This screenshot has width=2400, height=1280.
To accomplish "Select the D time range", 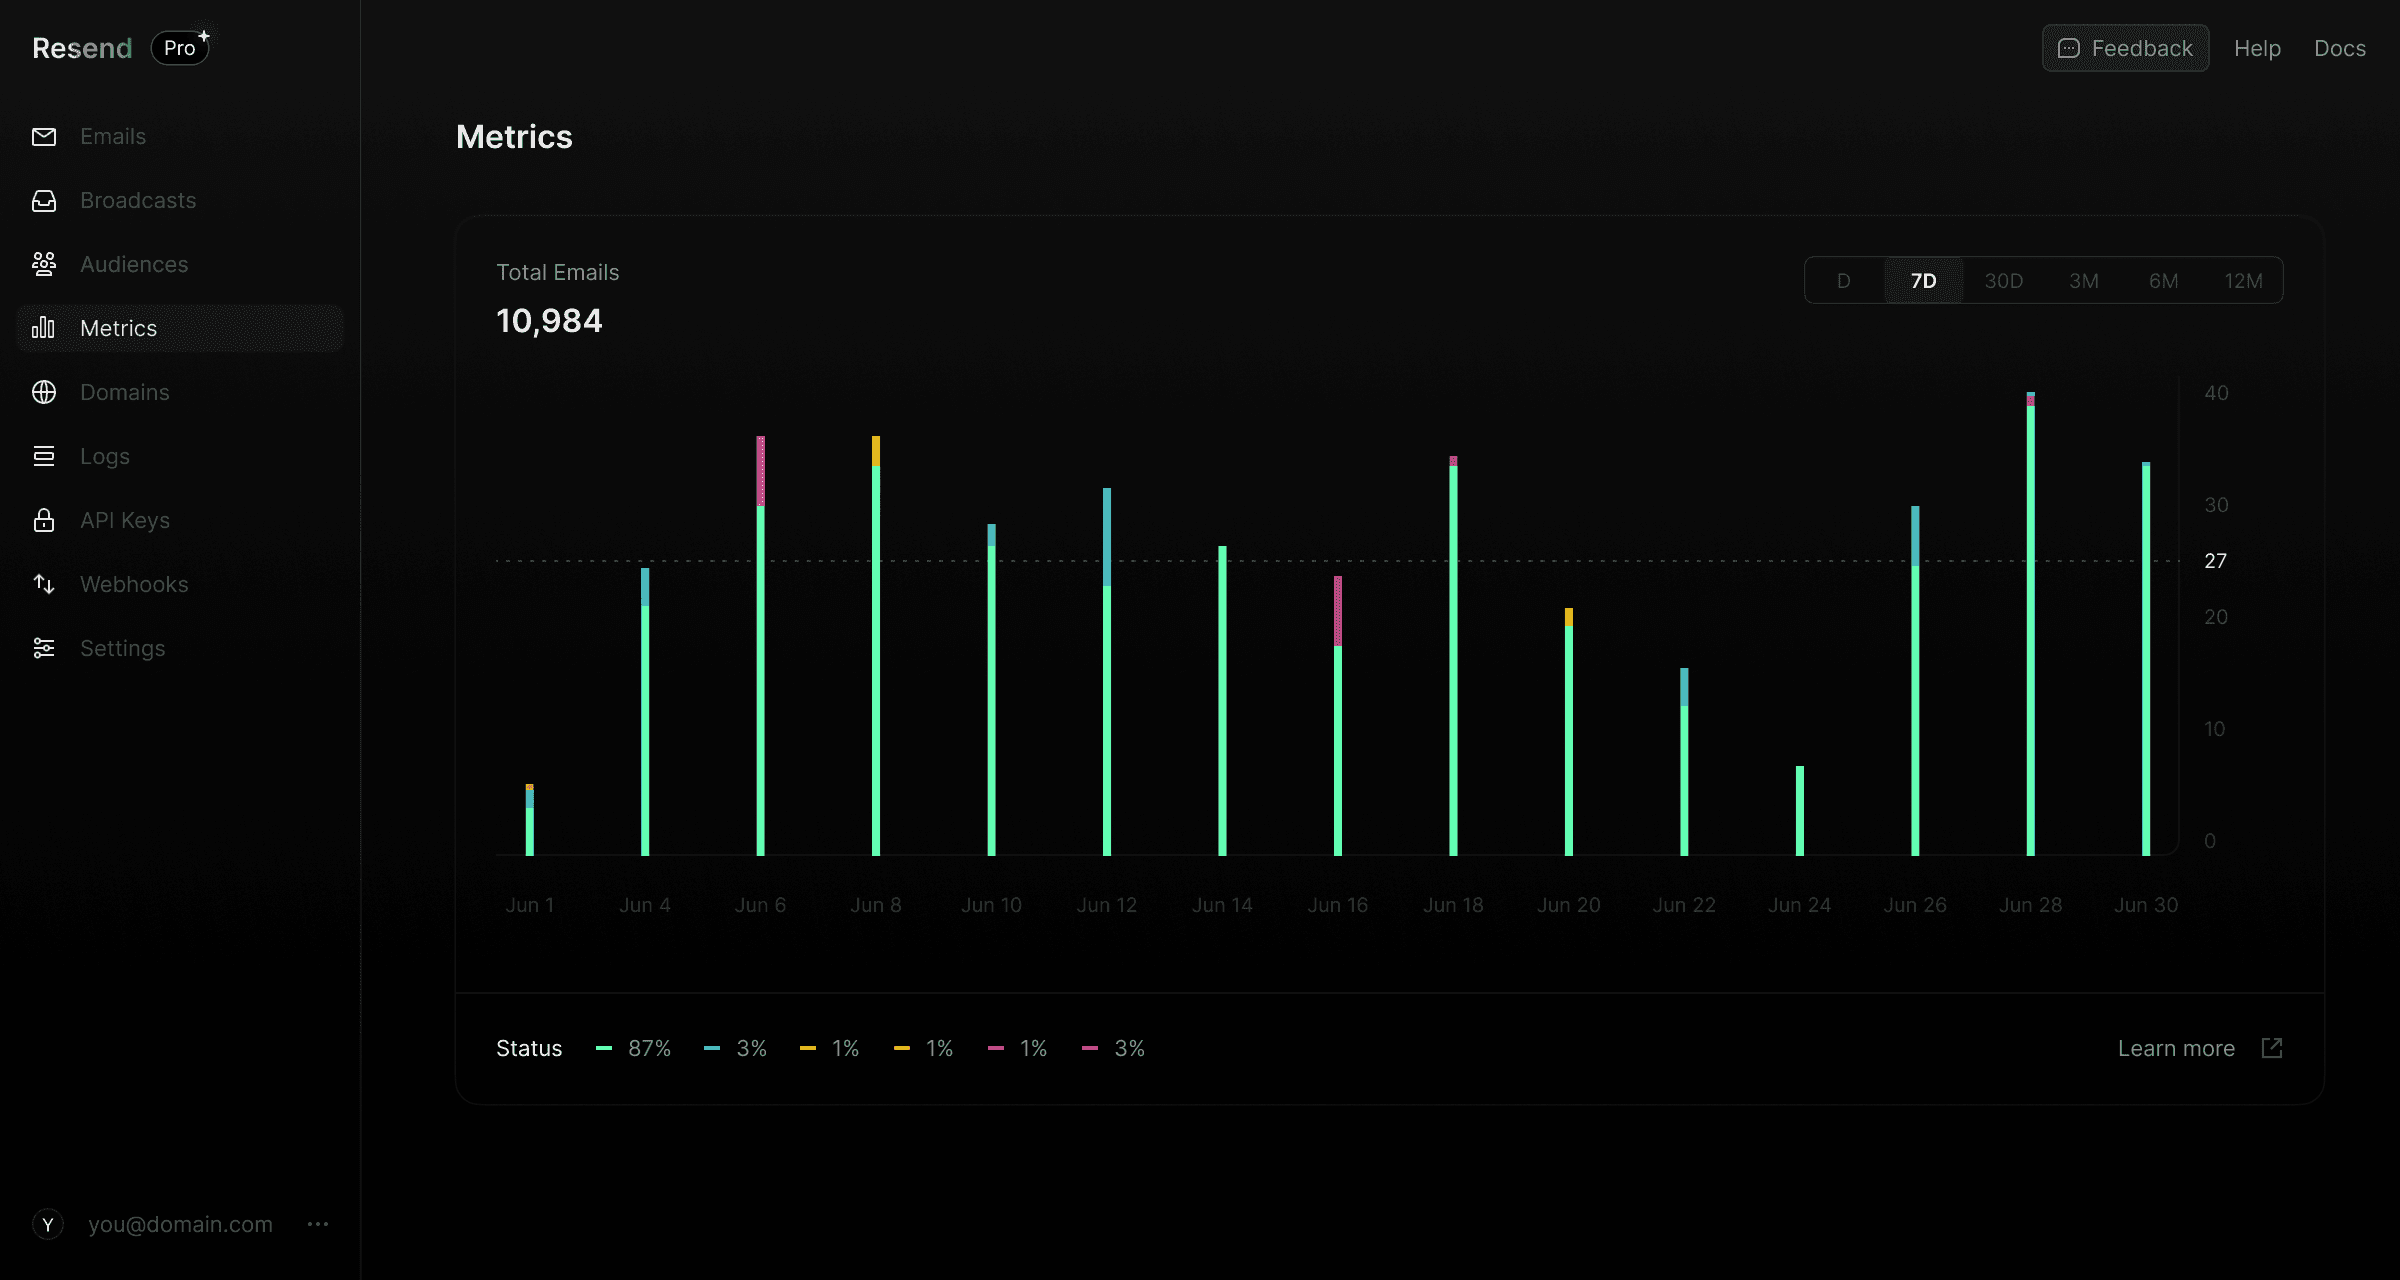I will coord(1844,281).
